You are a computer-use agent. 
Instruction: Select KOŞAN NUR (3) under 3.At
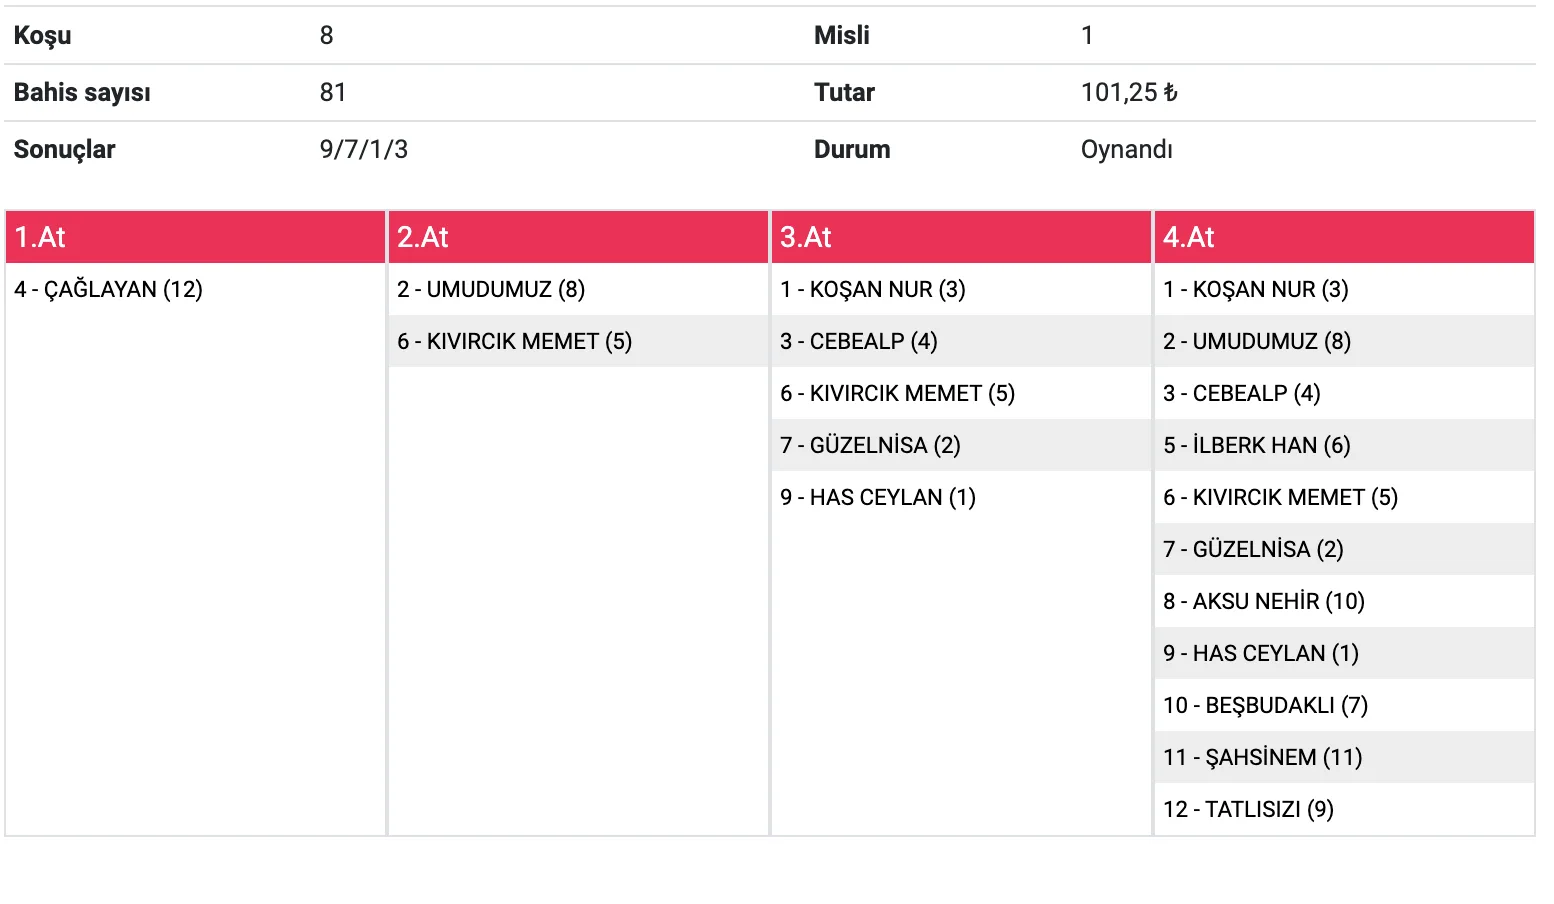pos(873,290)
